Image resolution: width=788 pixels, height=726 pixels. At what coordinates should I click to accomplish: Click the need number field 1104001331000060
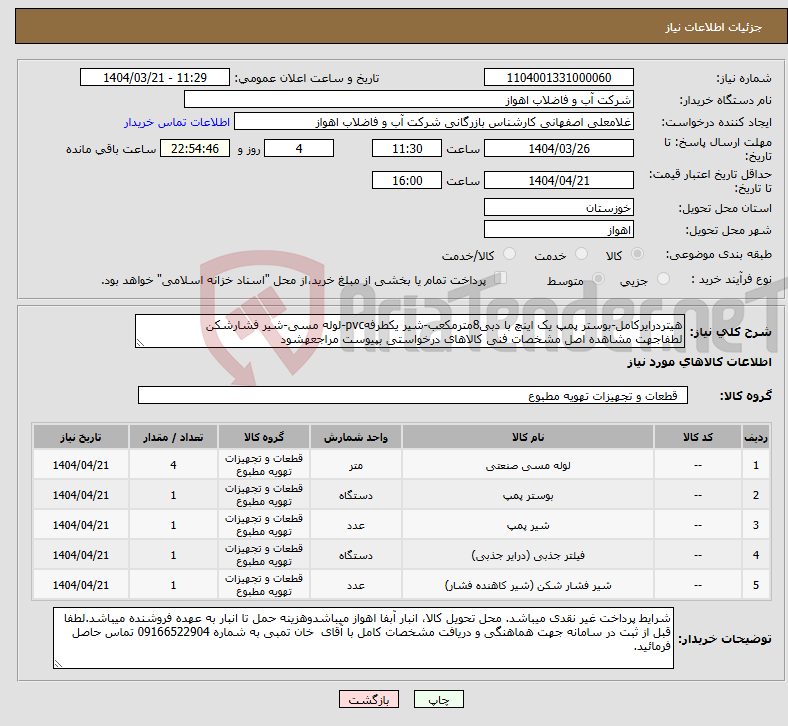coord(558,78)
